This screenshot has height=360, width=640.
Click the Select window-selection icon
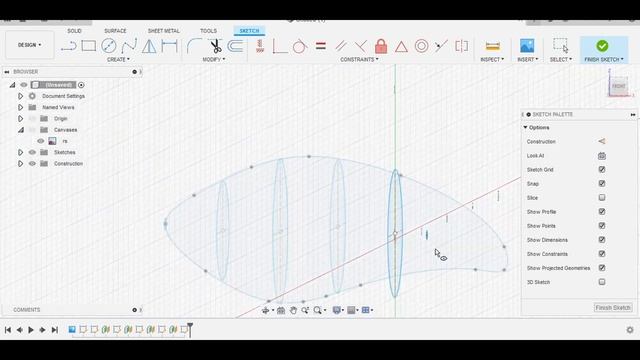click(560, 46)
